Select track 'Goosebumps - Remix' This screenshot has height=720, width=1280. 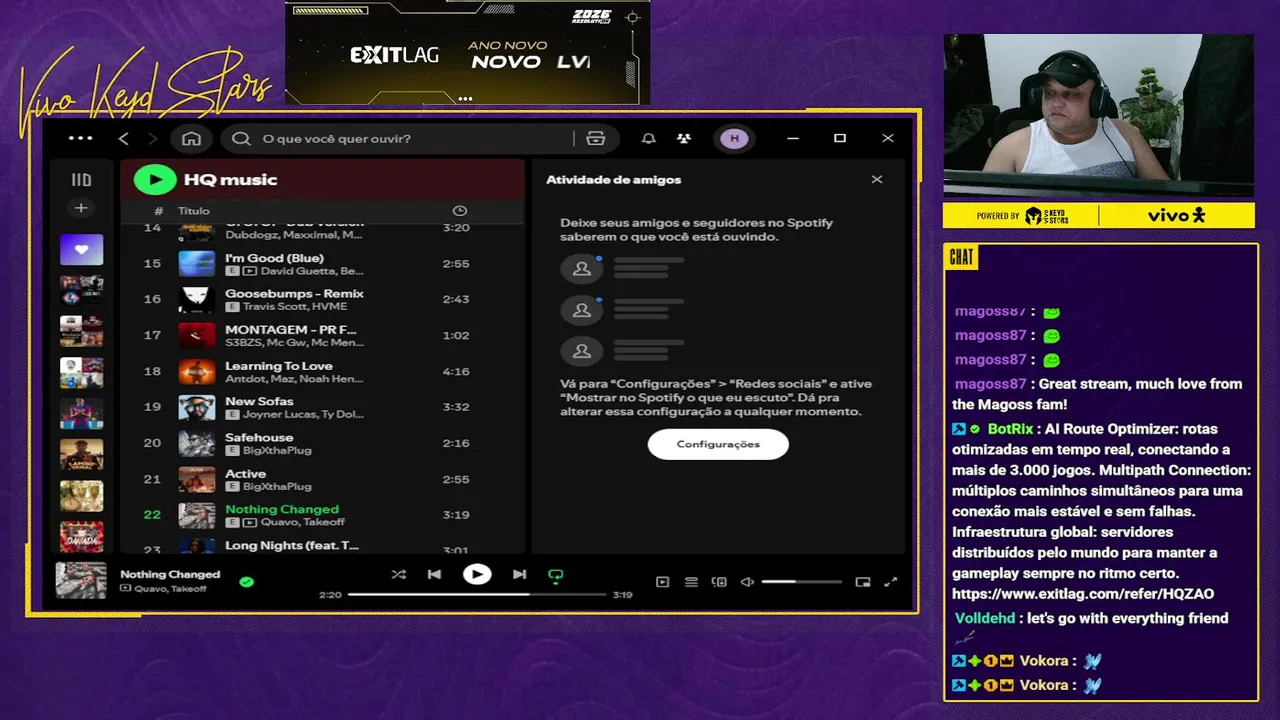322,299
